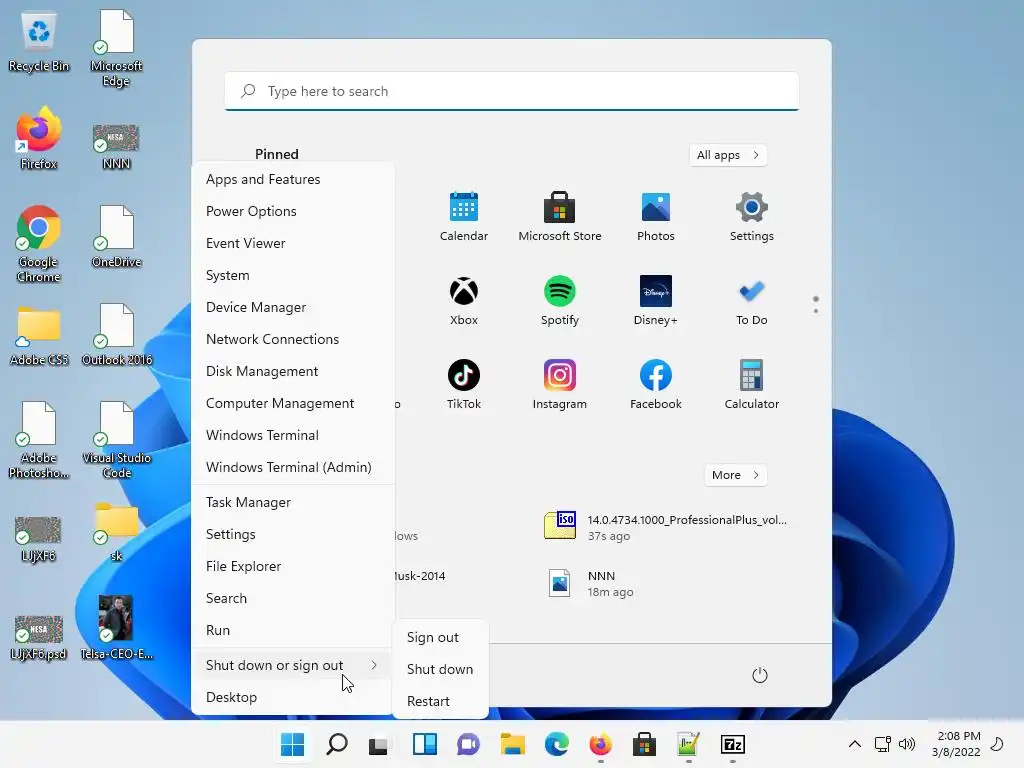Viewport: 1024px width, 768px height.
Task: Open Run from the context menu
Action: coord(293,630)
